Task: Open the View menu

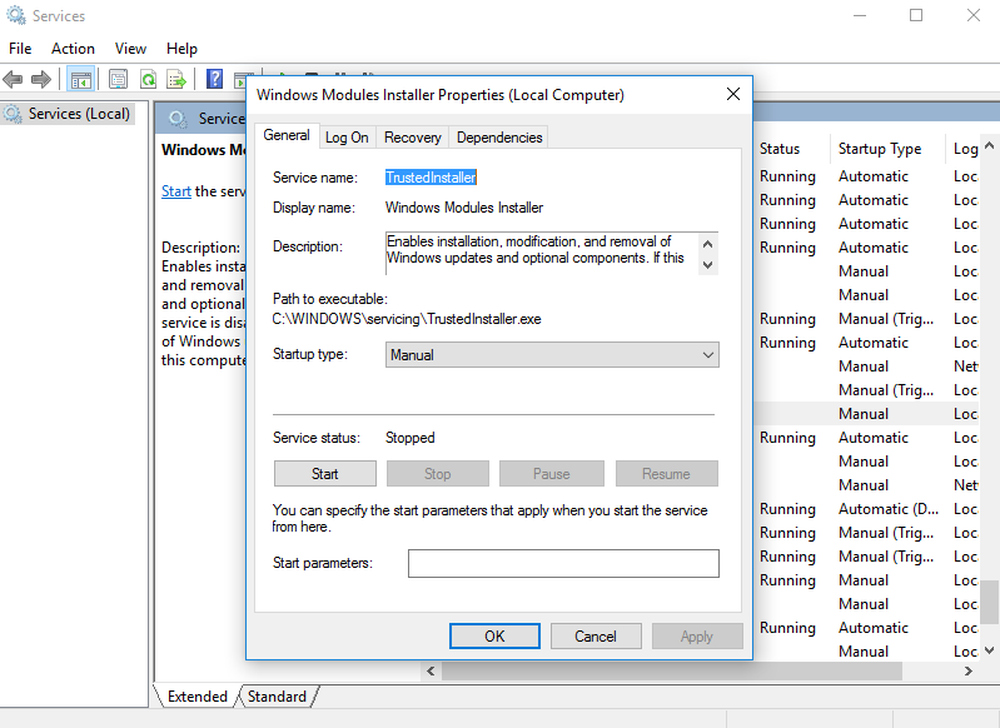Action: point(130,48)
